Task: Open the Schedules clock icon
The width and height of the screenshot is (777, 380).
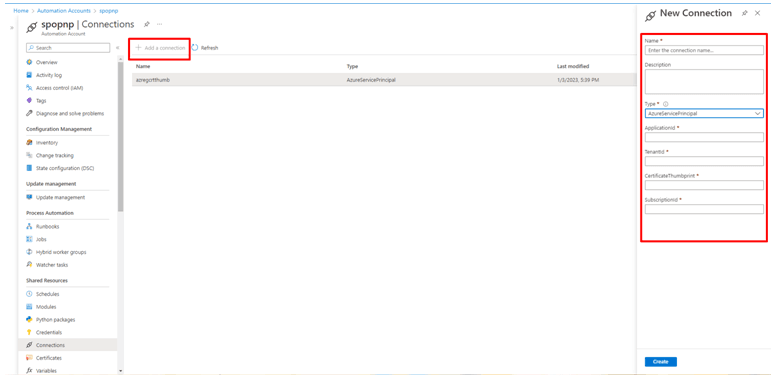Action: [x=29, y=294]
